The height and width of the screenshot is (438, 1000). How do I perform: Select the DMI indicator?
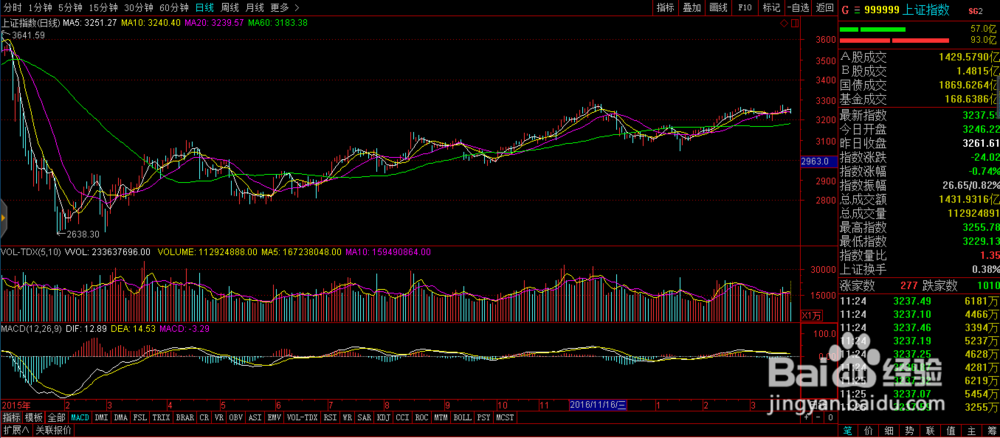[101, 418]
